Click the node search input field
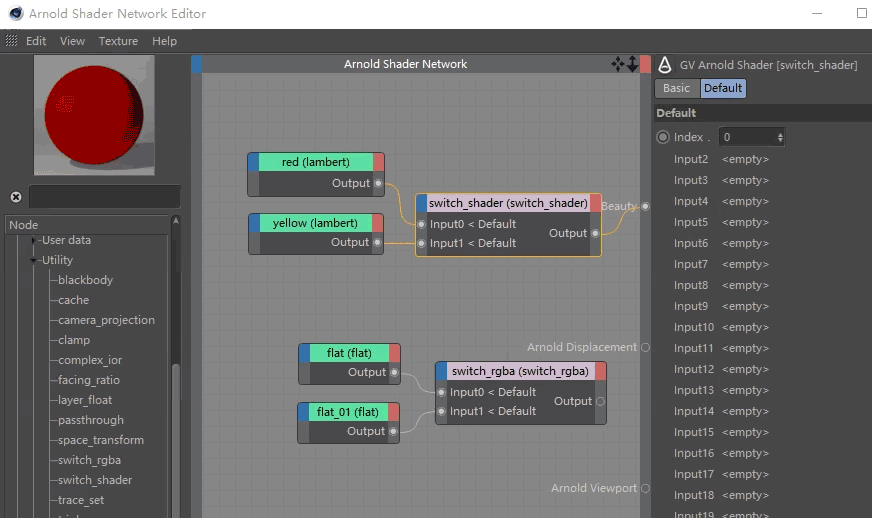This screenshot has height=518, width=872. (105, 197)
